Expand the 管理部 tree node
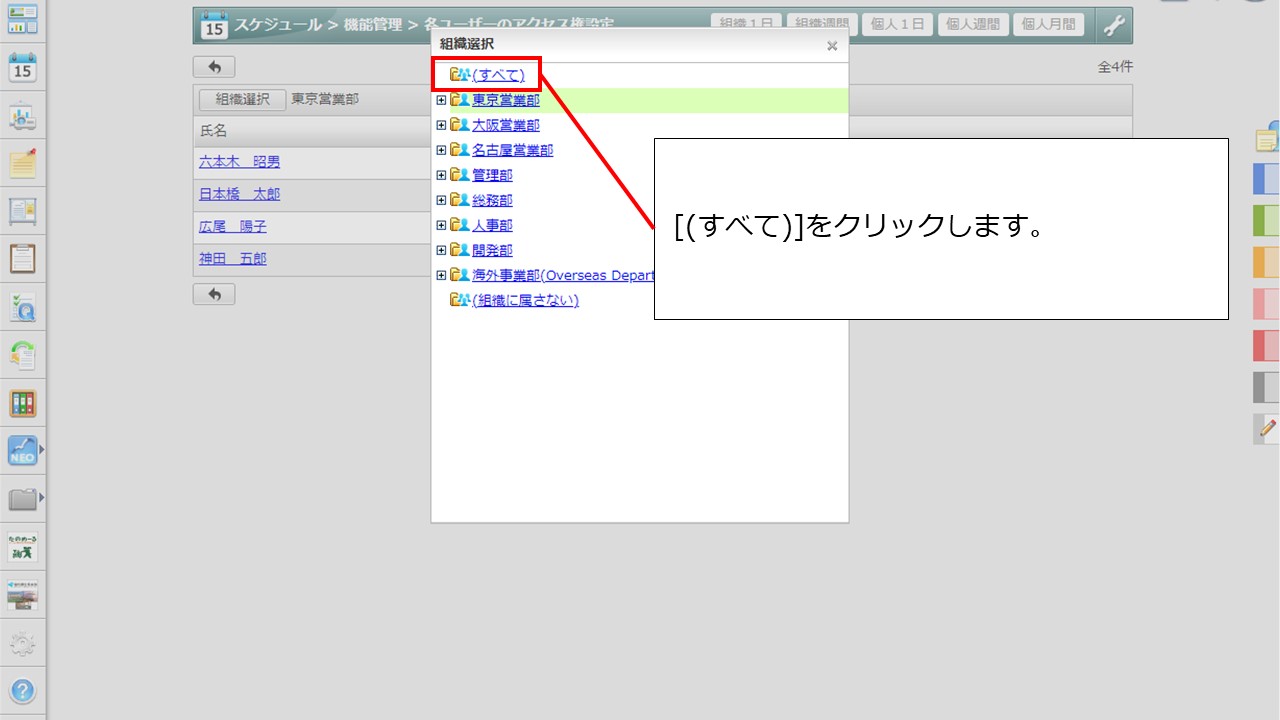1280x720 pixels. [x=441, y=175]
